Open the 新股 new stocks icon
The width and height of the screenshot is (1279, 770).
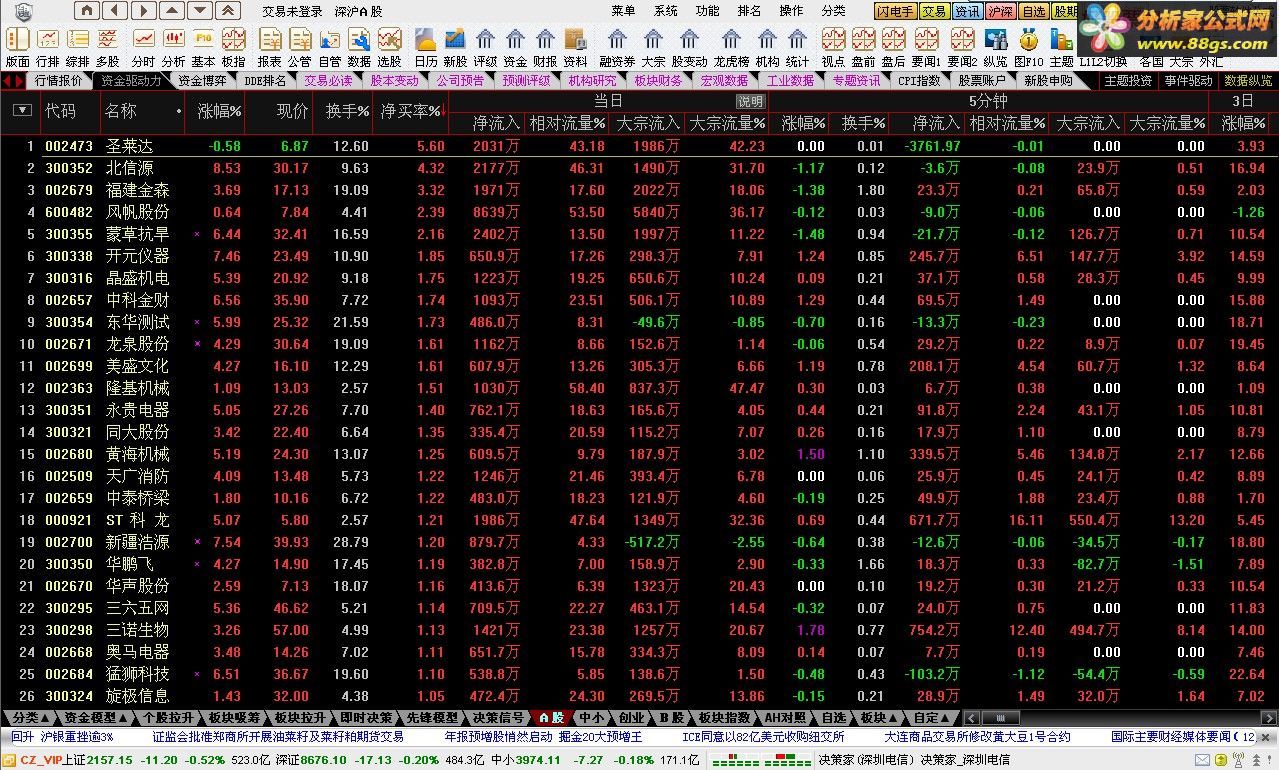(x=455, y=47)
